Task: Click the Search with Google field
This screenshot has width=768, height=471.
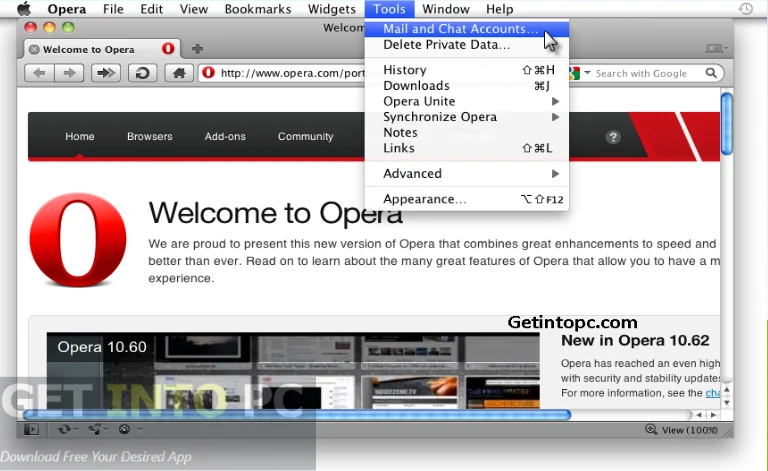Action: click(x=641, y=73)
